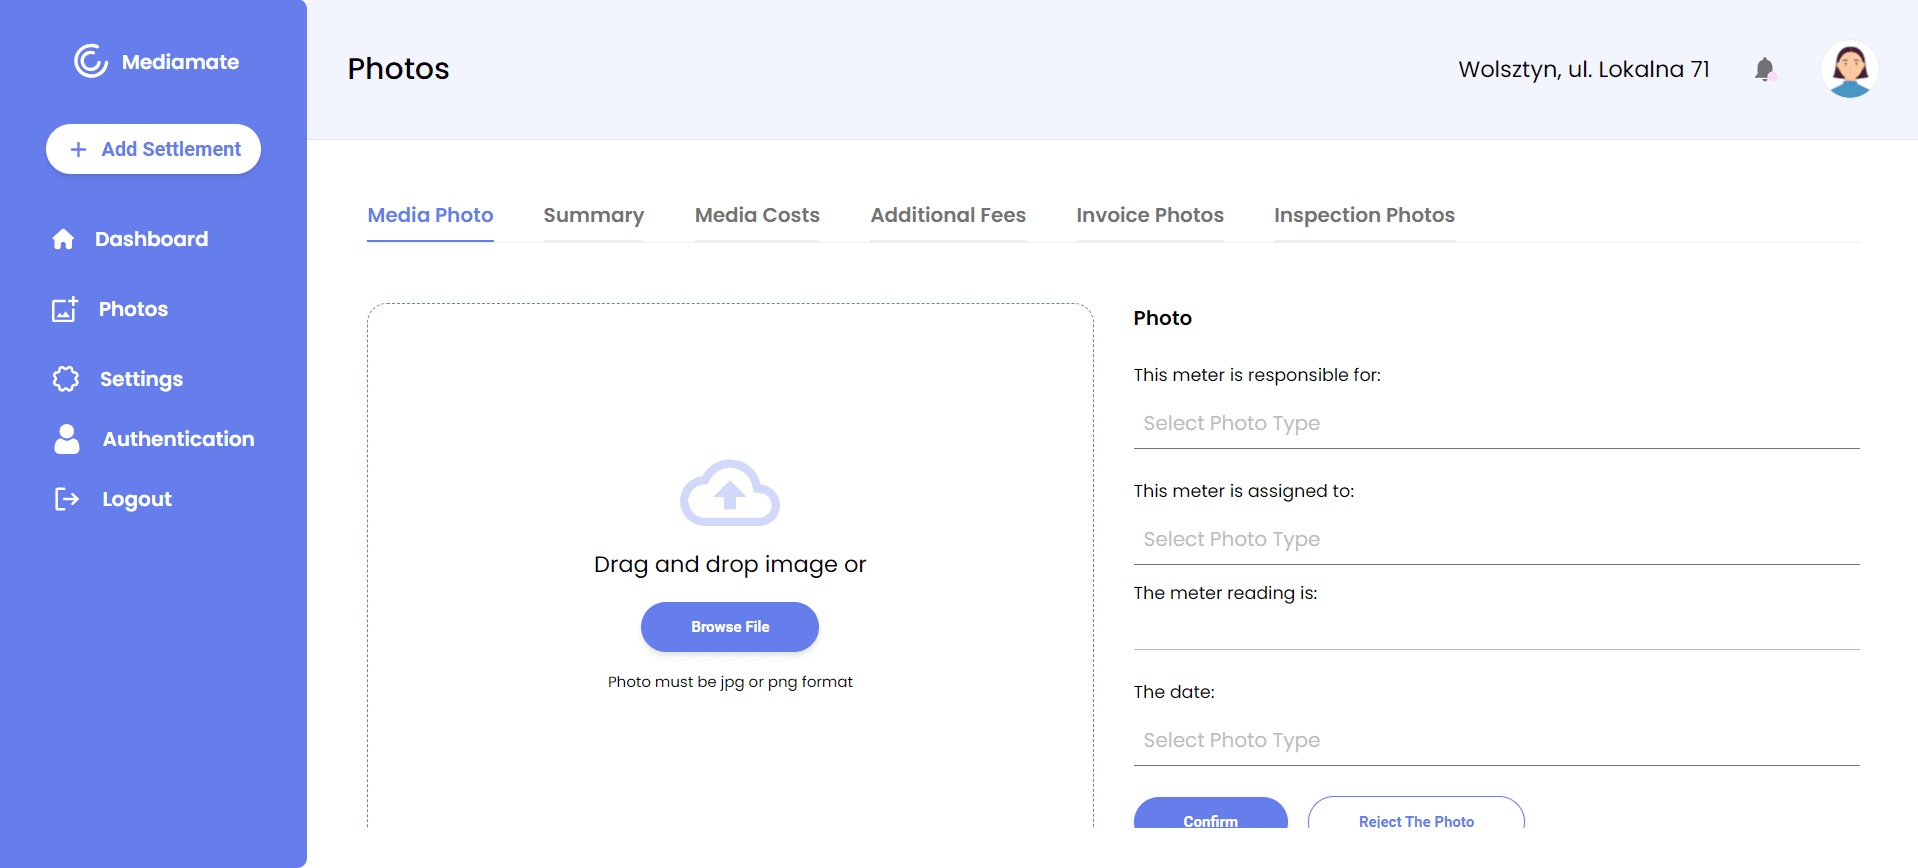Image resolution: width=1918 pixels, height=868 pixels.
Task: Click Logout in the sidebar
Action: (x=137, y=499)
